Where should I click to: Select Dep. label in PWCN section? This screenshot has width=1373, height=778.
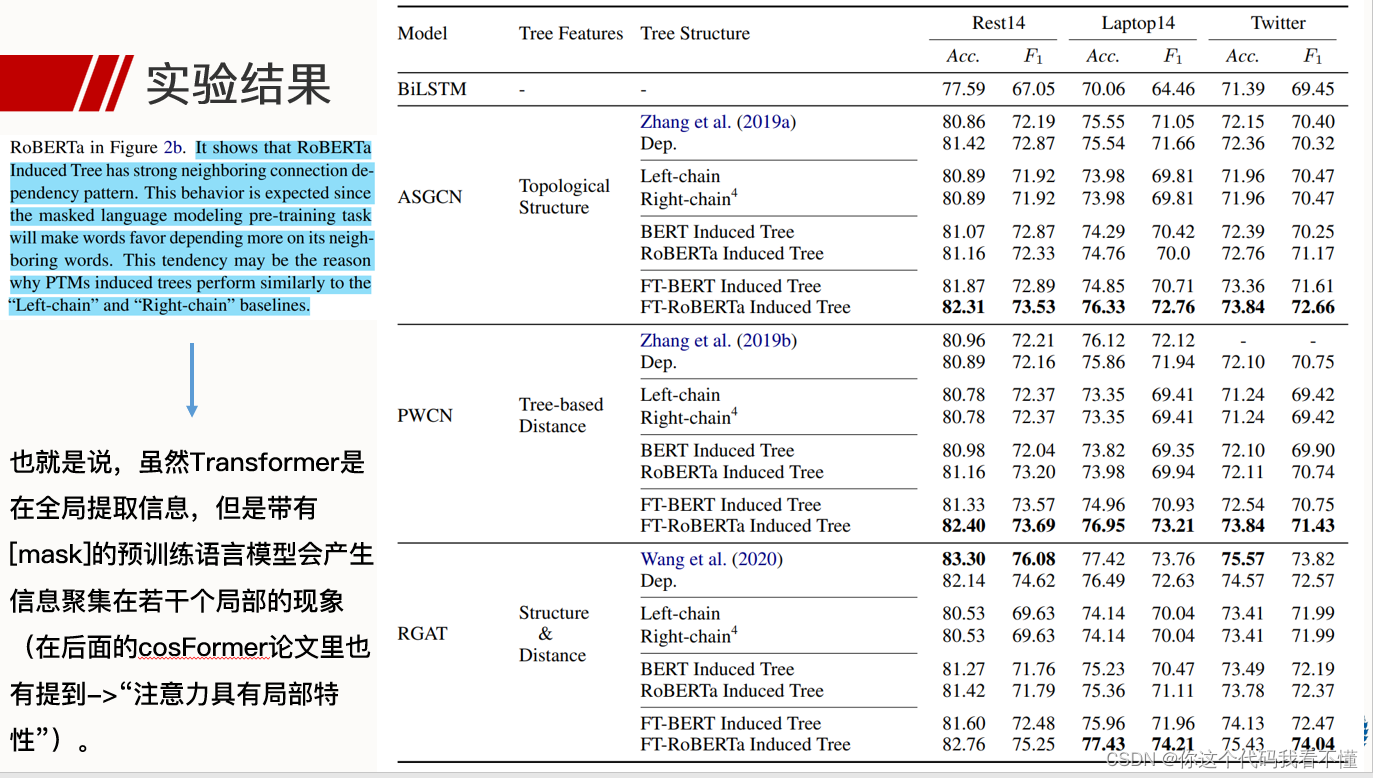click(658, 363)
